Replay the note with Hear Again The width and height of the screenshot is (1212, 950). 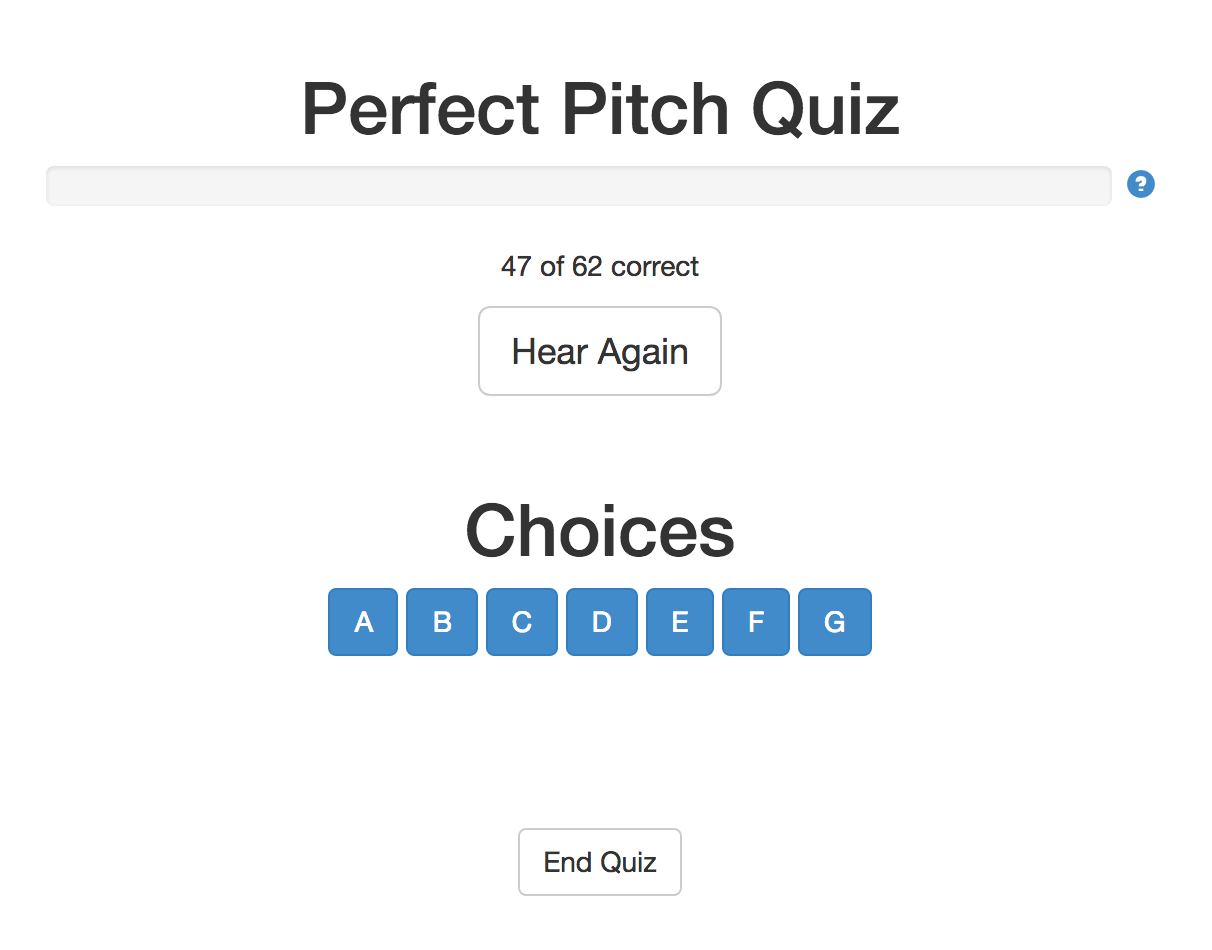coord(600,351)
